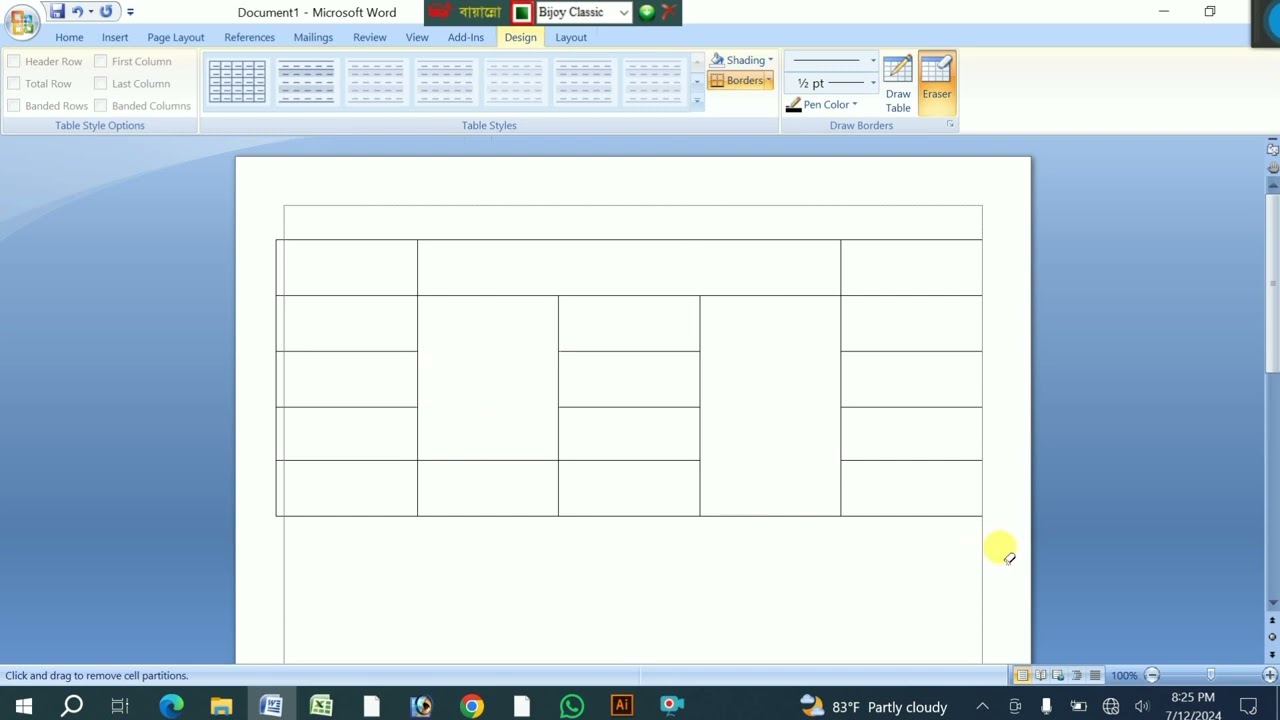Toggle the Header Row checkbox
1280x720 pixels.
coord(14,61)
